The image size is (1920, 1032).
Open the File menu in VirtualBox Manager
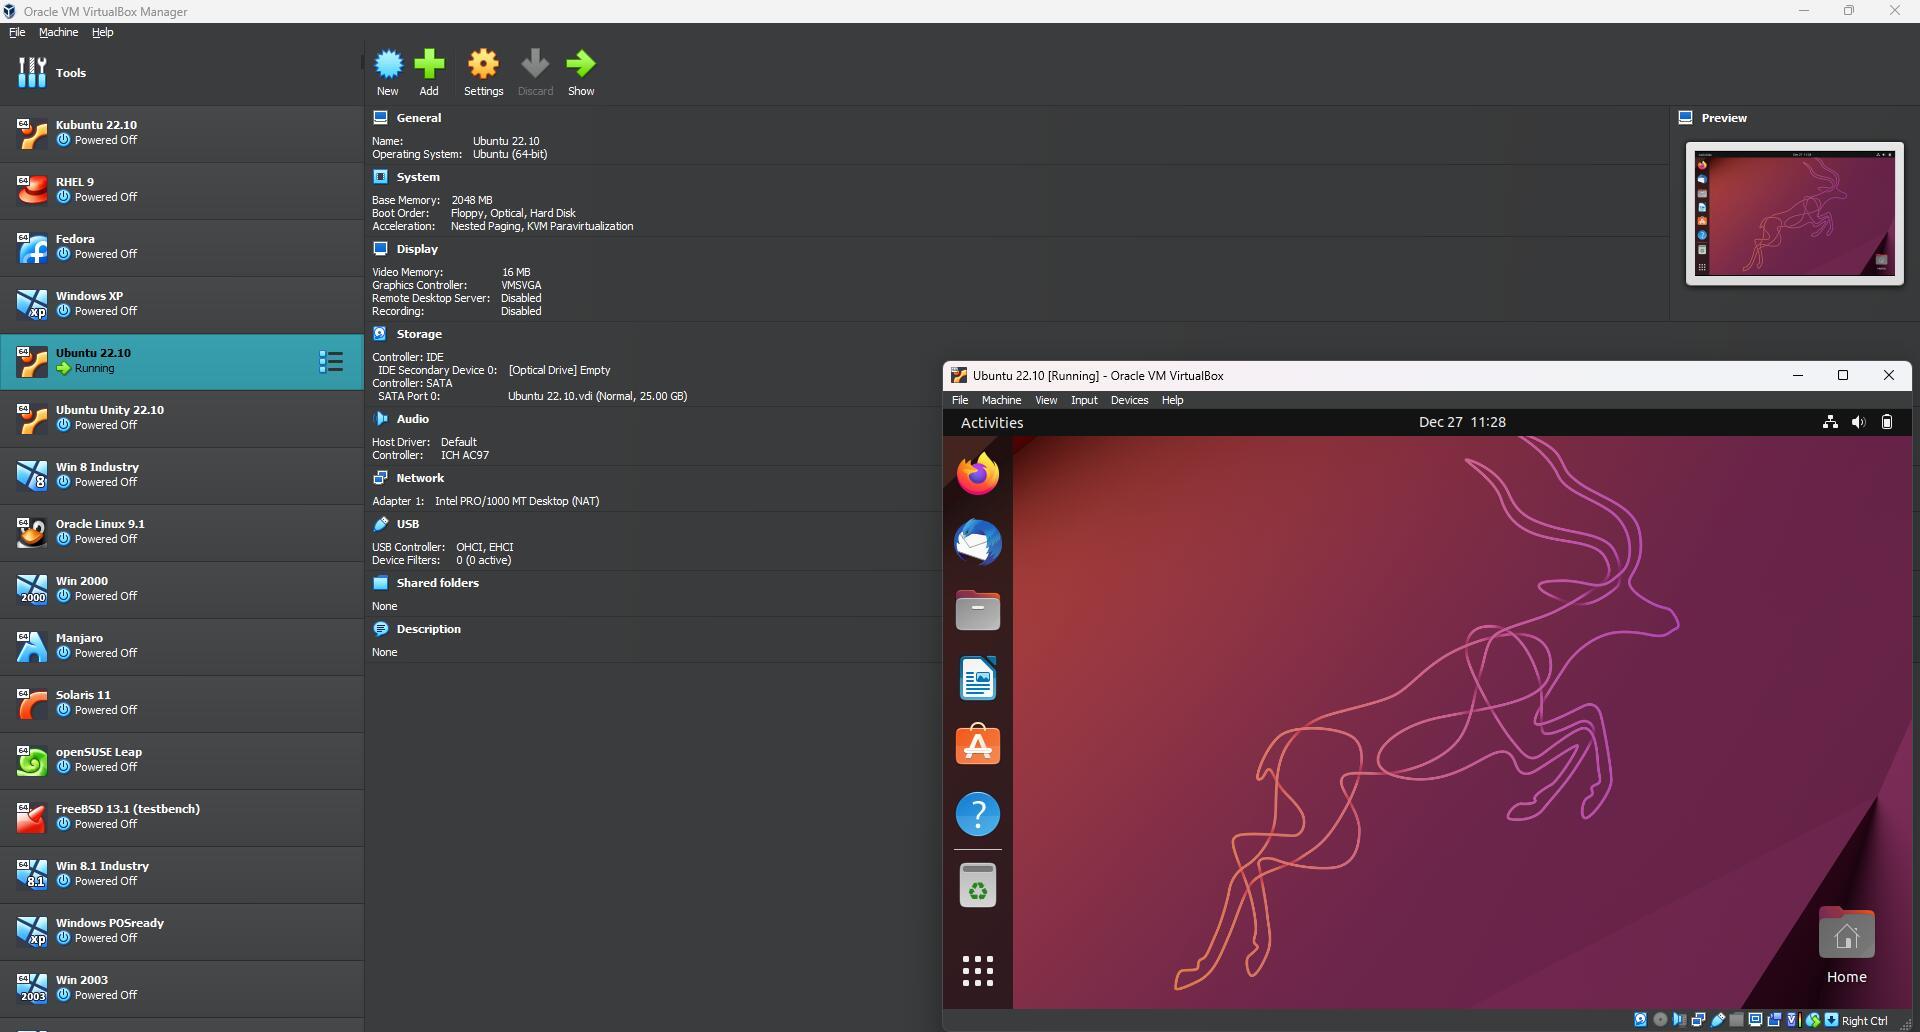click(17, 32)
